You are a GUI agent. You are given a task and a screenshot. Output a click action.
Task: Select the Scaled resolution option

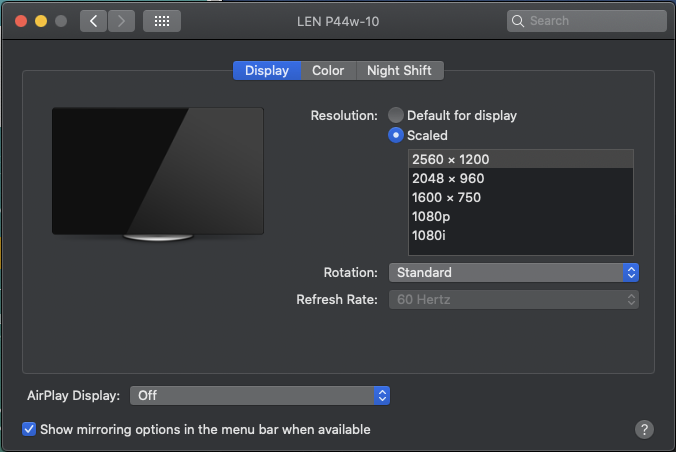coord(397,135)
